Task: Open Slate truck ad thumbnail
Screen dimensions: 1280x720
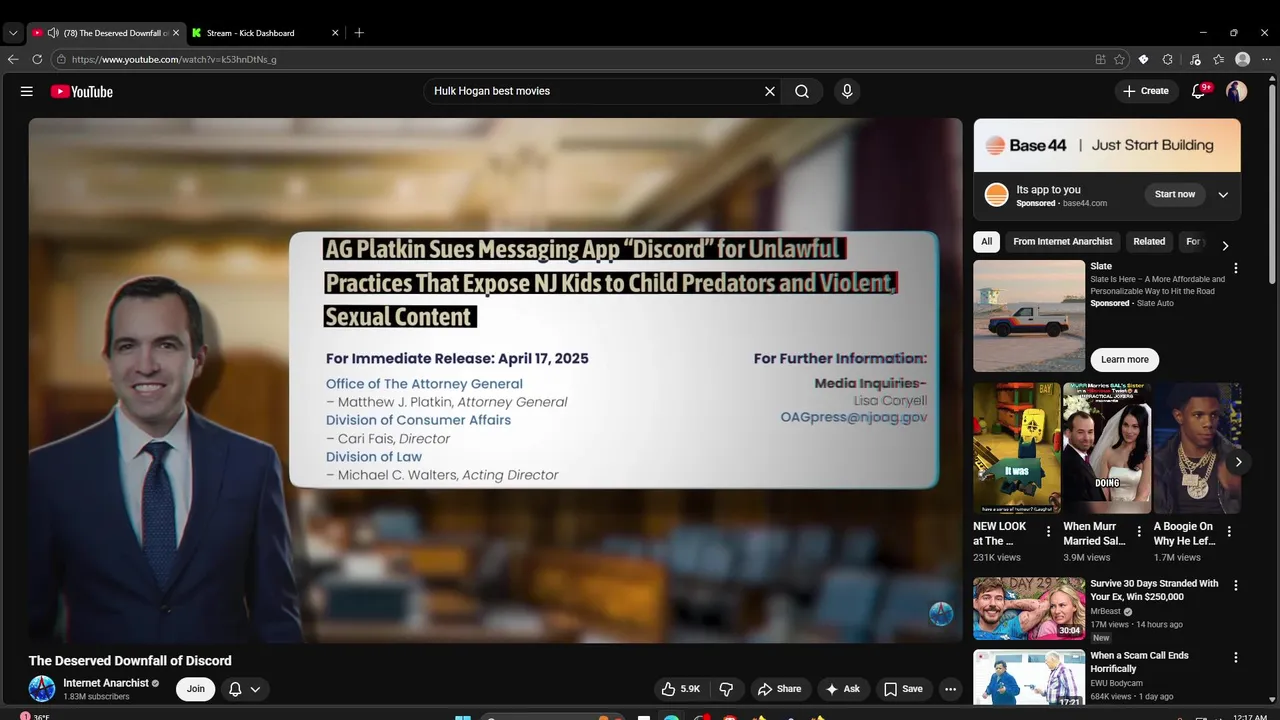Action: tap(1029, 316)
